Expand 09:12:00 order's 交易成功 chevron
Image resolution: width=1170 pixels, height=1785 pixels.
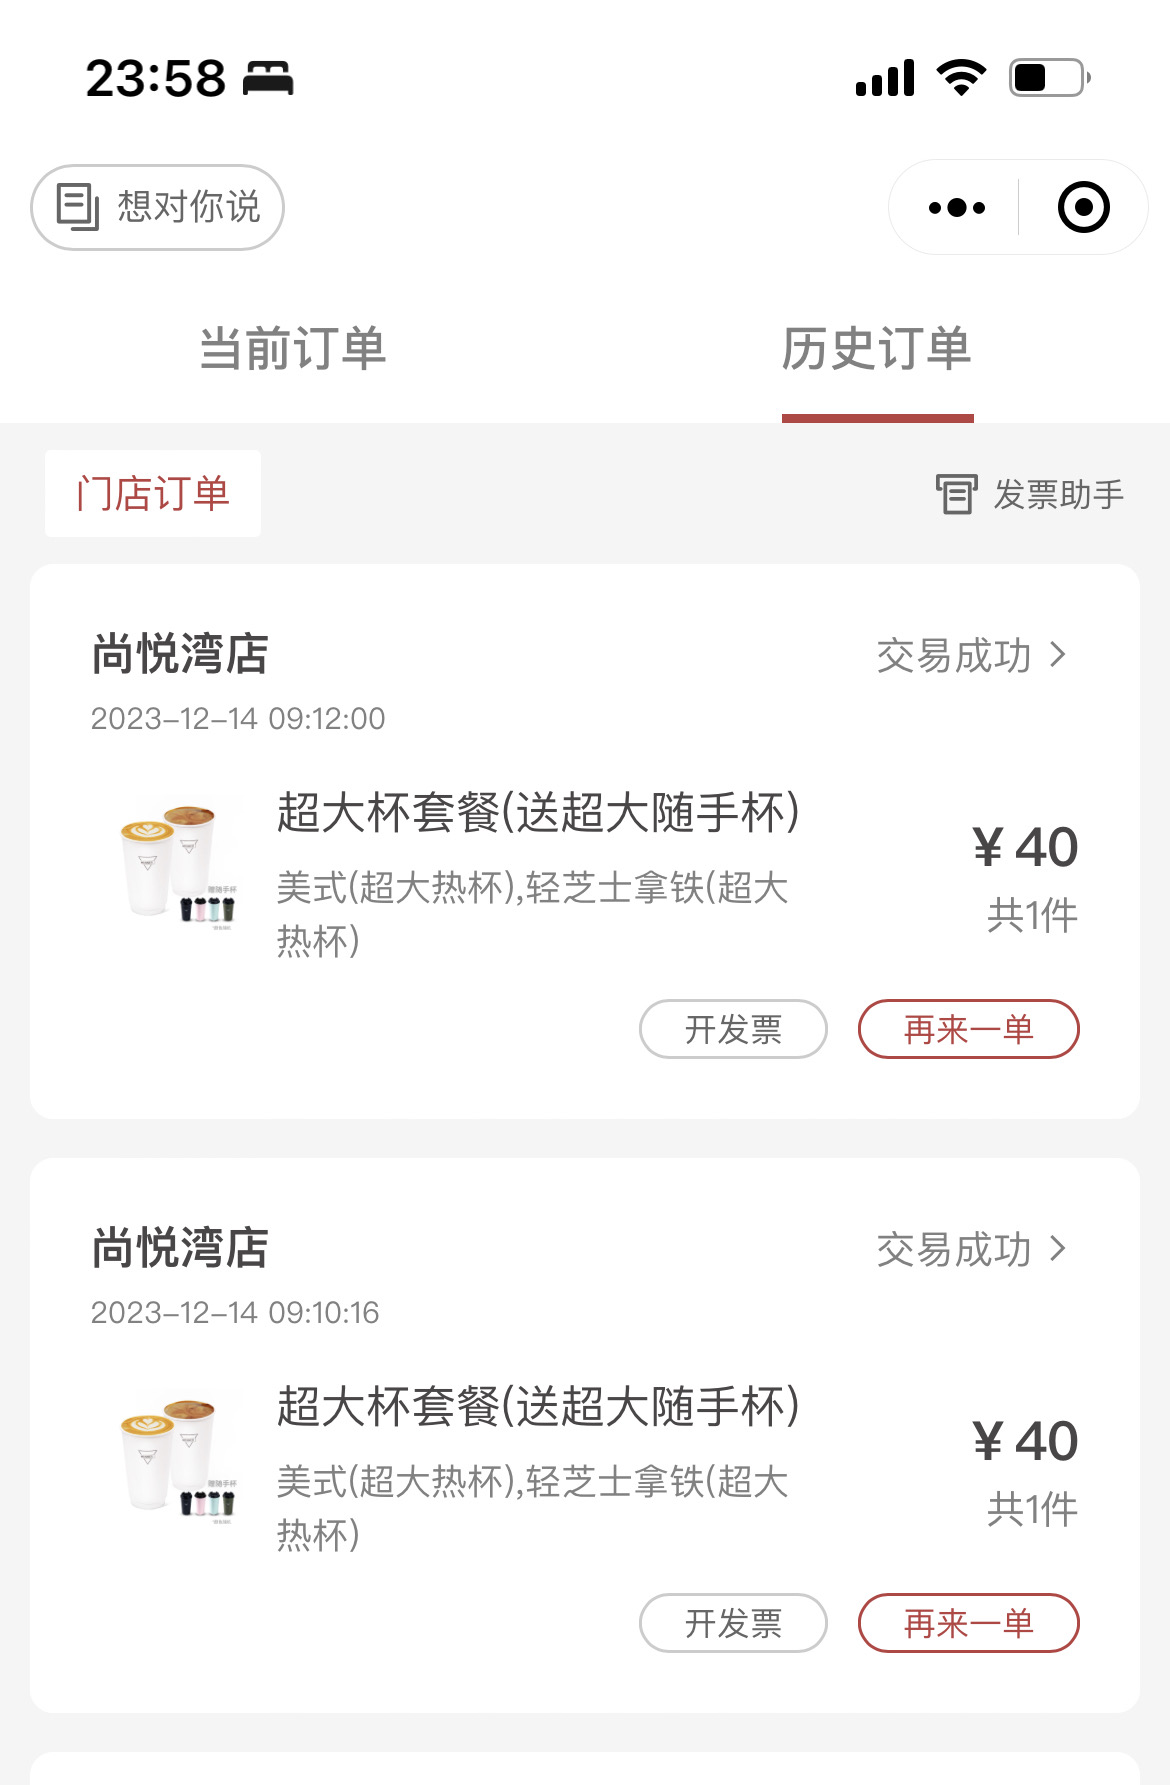(x=1058, y=655)
